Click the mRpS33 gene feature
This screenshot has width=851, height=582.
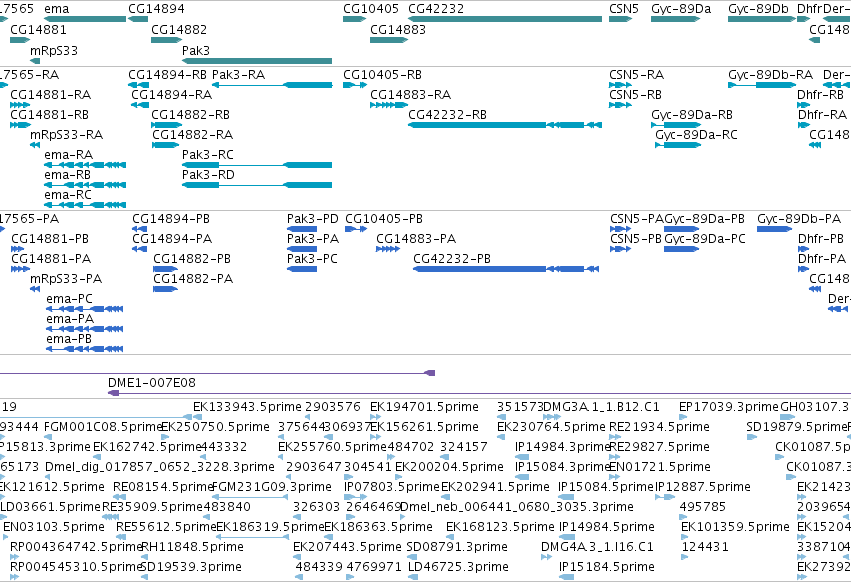(35, 61)
